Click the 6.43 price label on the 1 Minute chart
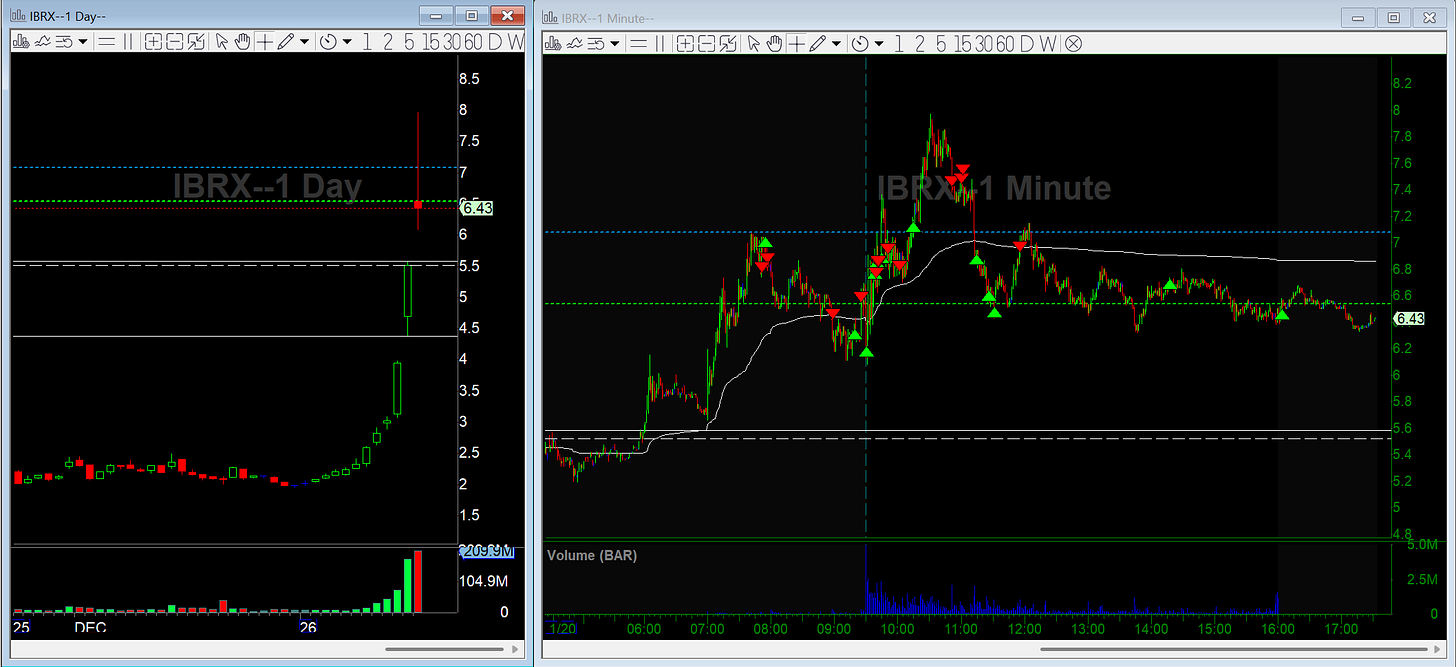 click(x=1409, y=319)
